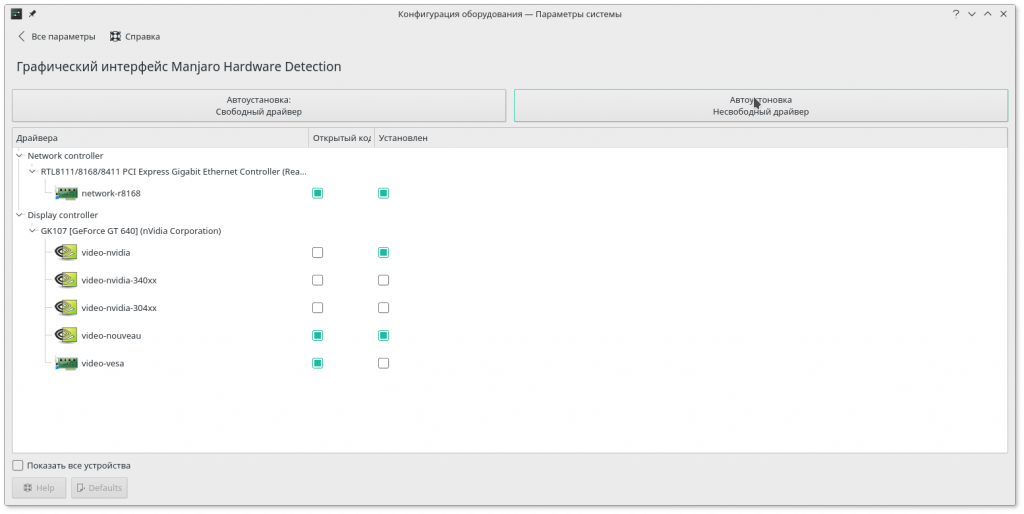Toggle installed checkbox for video-nvidia-340xx

(x=383, y=280)
